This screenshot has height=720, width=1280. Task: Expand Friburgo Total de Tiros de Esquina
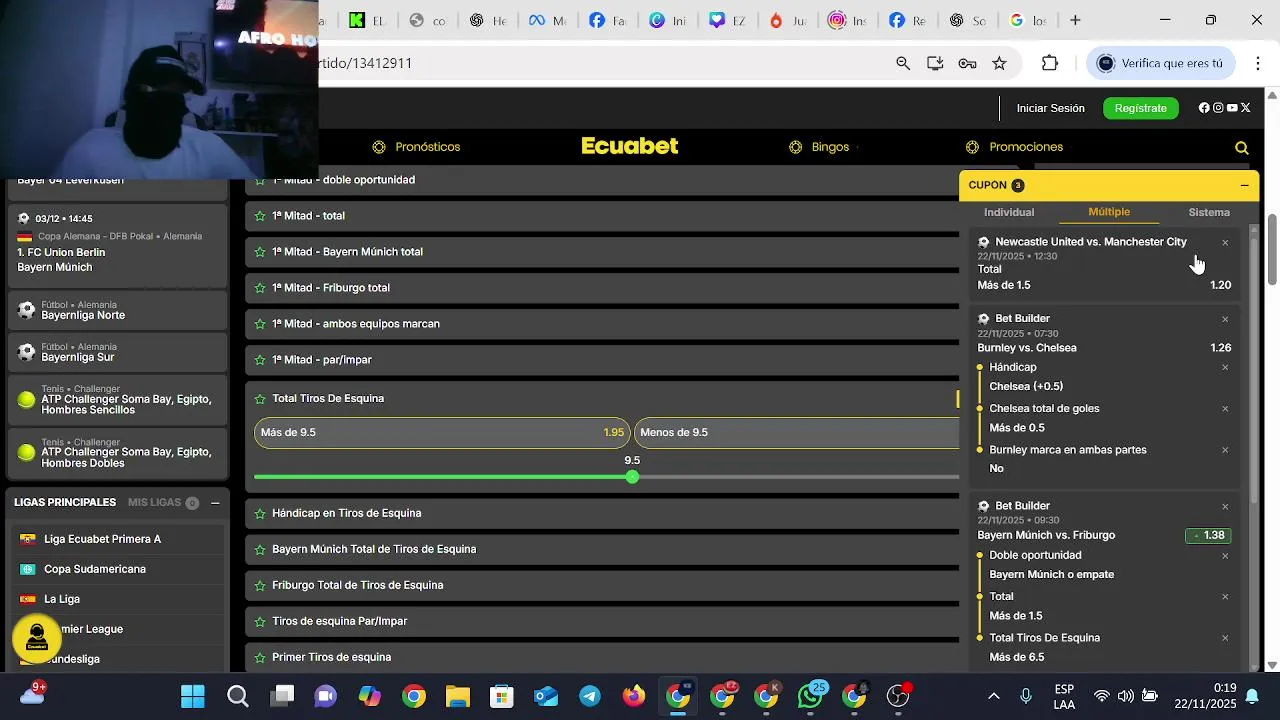(602, 585)
